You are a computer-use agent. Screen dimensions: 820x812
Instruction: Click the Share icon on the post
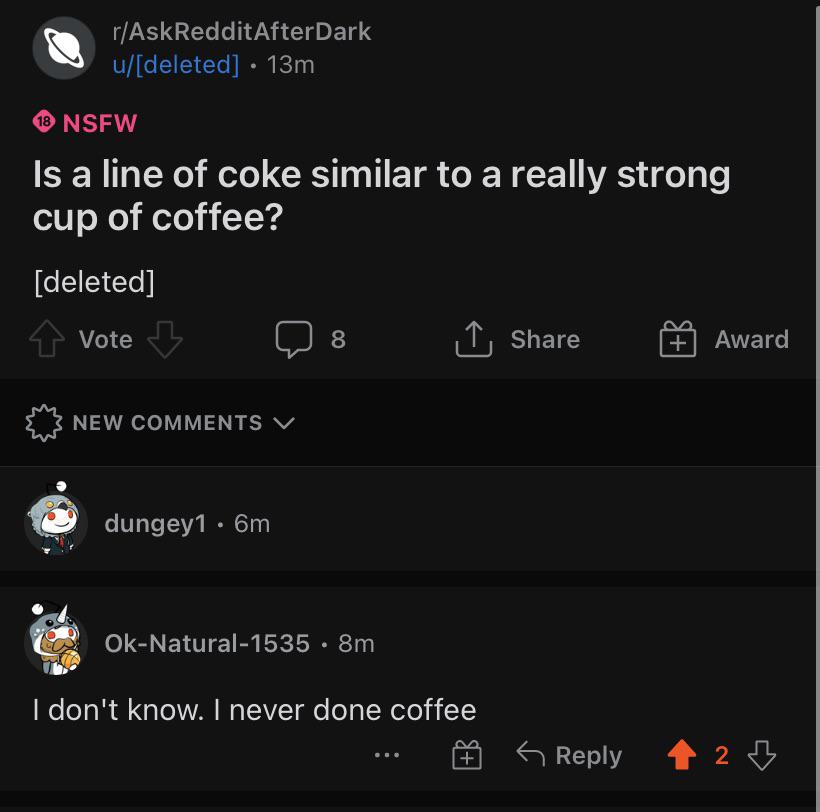pos(475,338)
